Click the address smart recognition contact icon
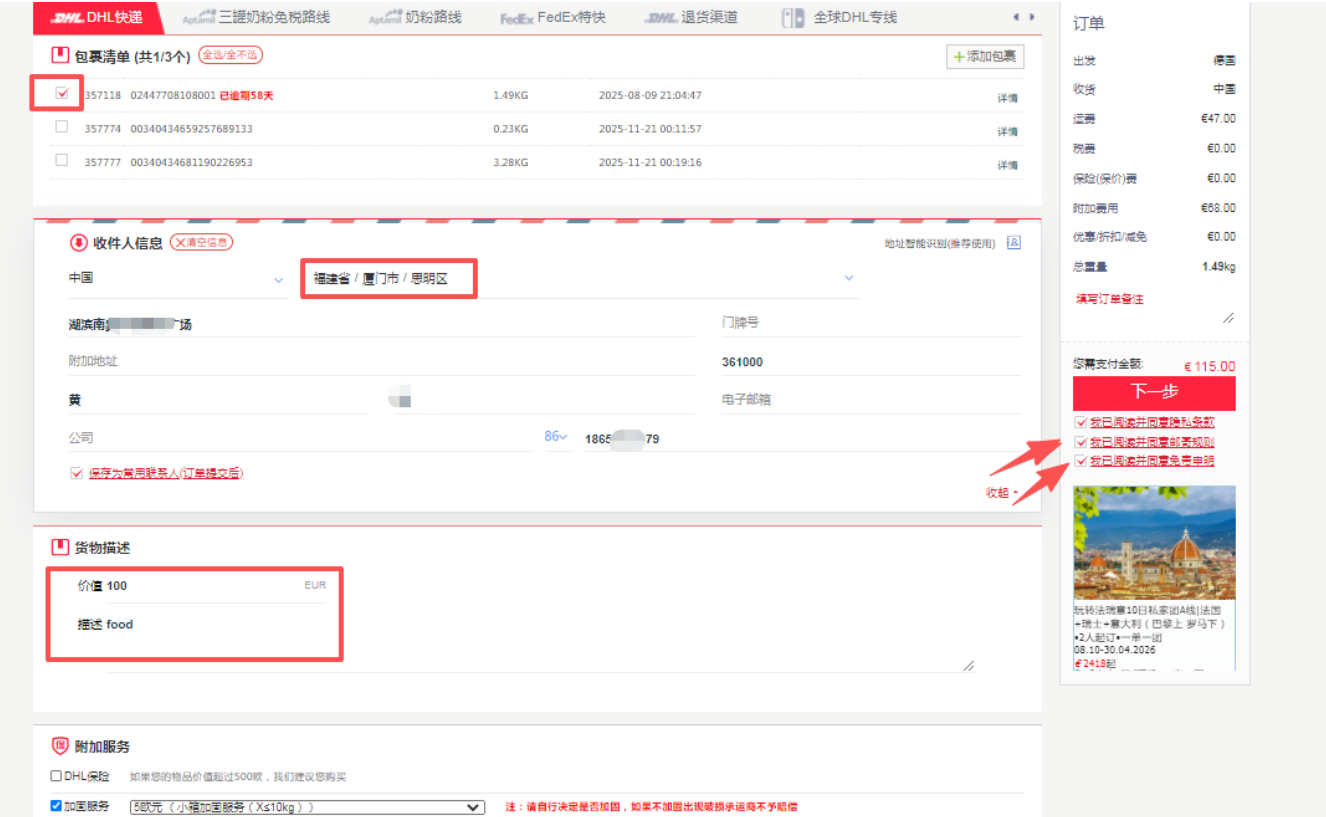The image size is (1326, 817). coord(1013,243)
